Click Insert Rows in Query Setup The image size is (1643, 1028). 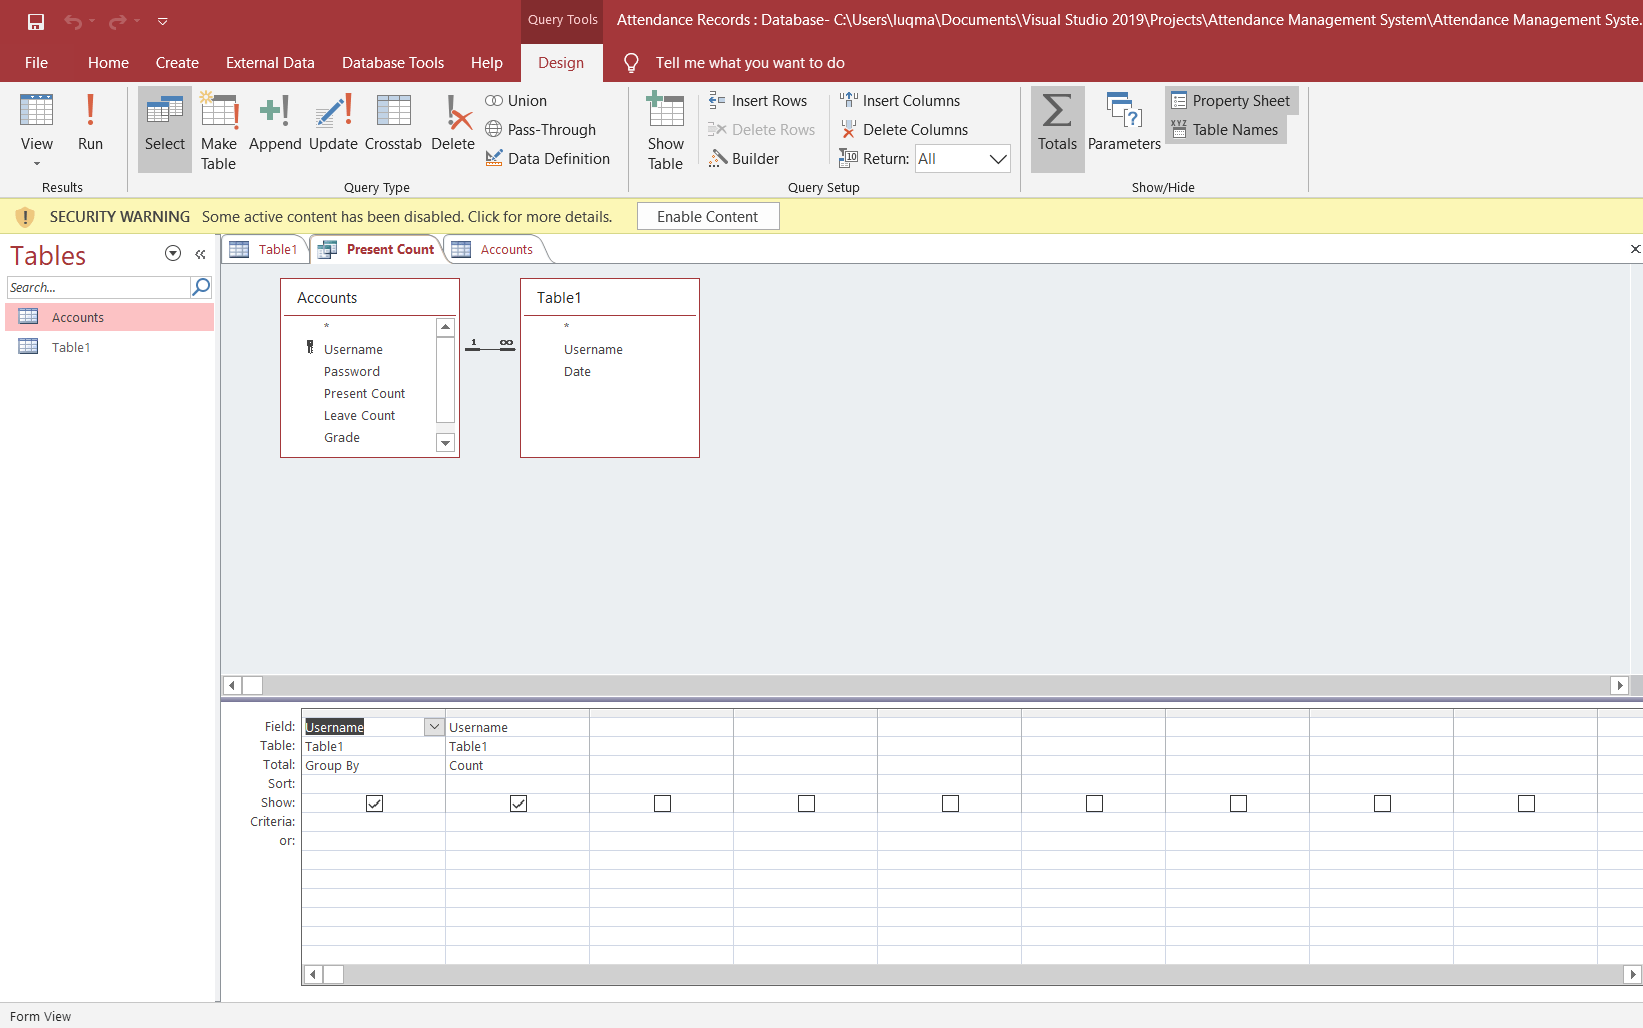pos(759,100)
